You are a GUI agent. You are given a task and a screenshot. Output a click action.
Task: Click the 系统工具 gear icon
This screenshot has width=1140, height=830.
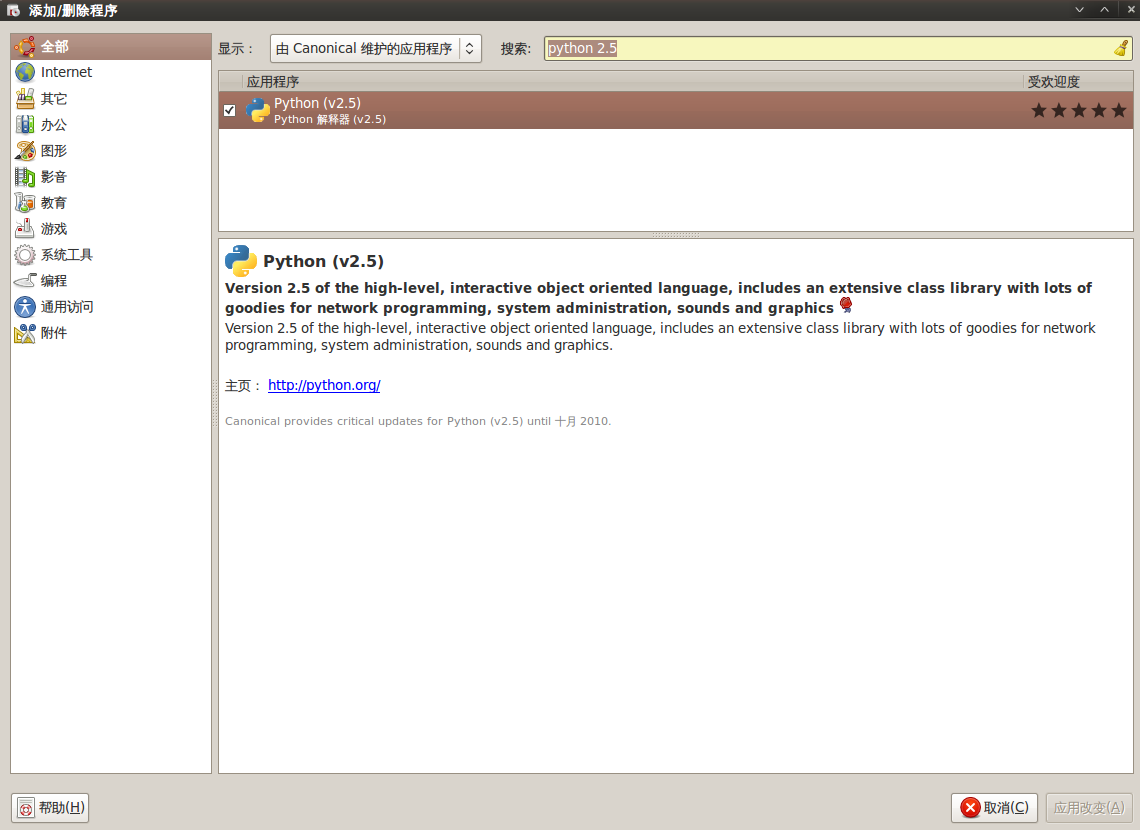click(25, 255)
